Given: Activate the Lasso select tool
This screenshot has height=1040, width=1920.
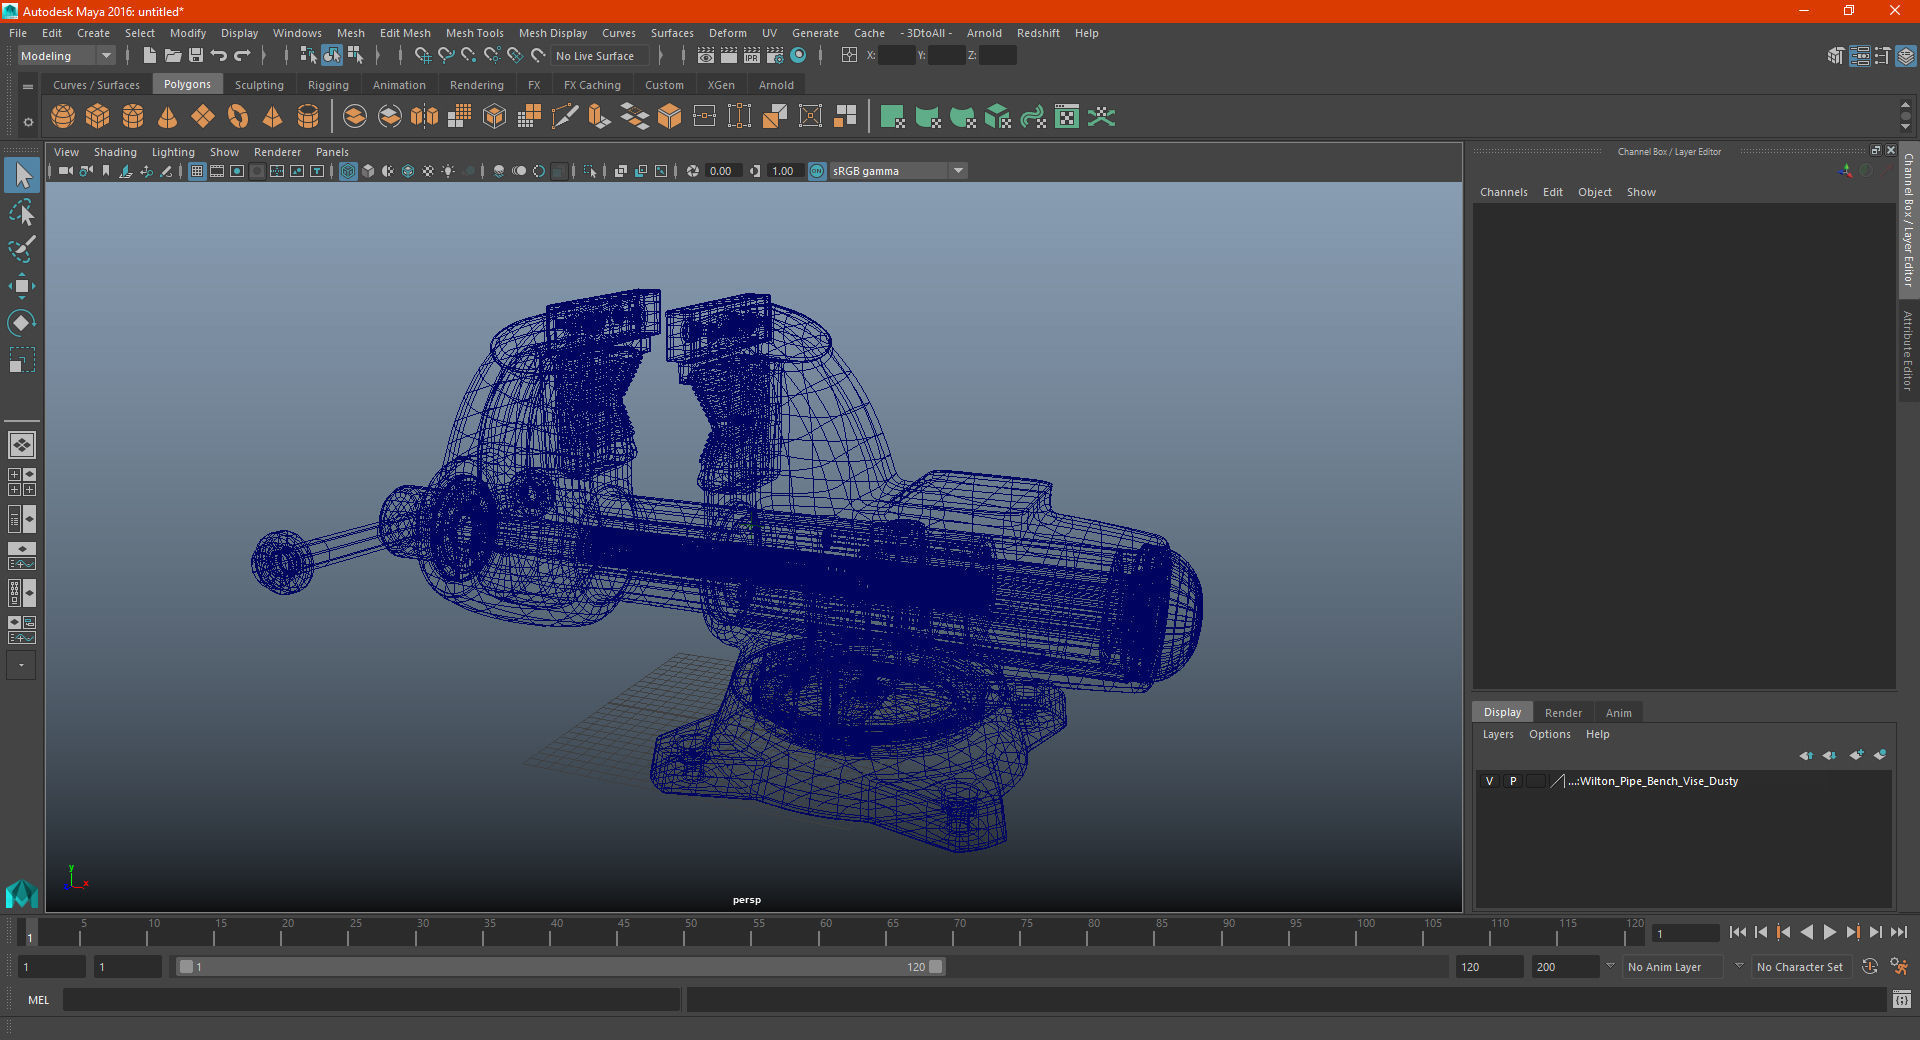Looking at the screenshot, I should click(22, 213).
